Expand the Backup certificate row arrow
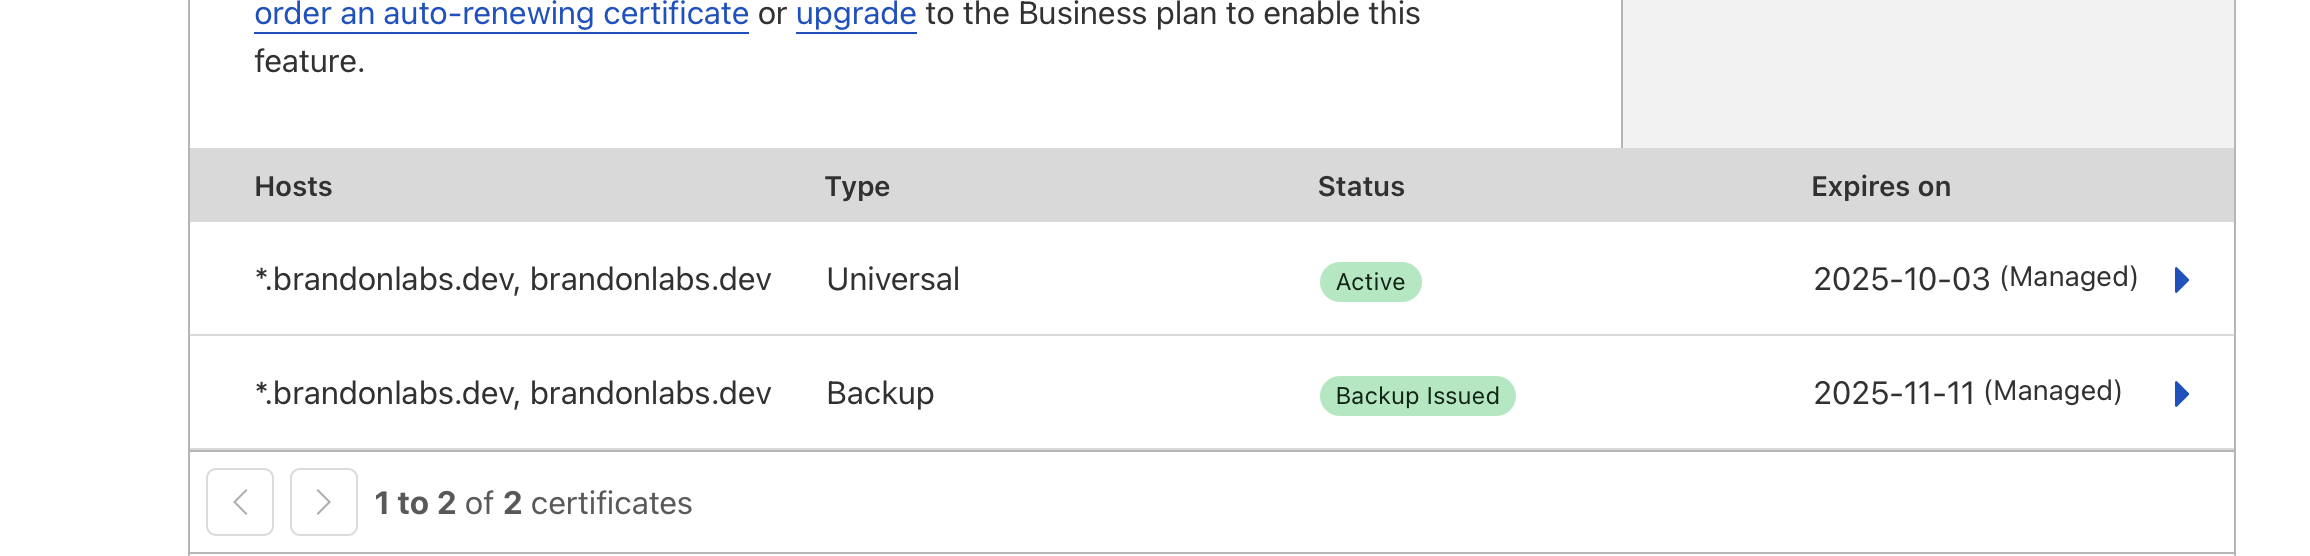This screenshot has height=556, width=2310. coord(2182,394)
